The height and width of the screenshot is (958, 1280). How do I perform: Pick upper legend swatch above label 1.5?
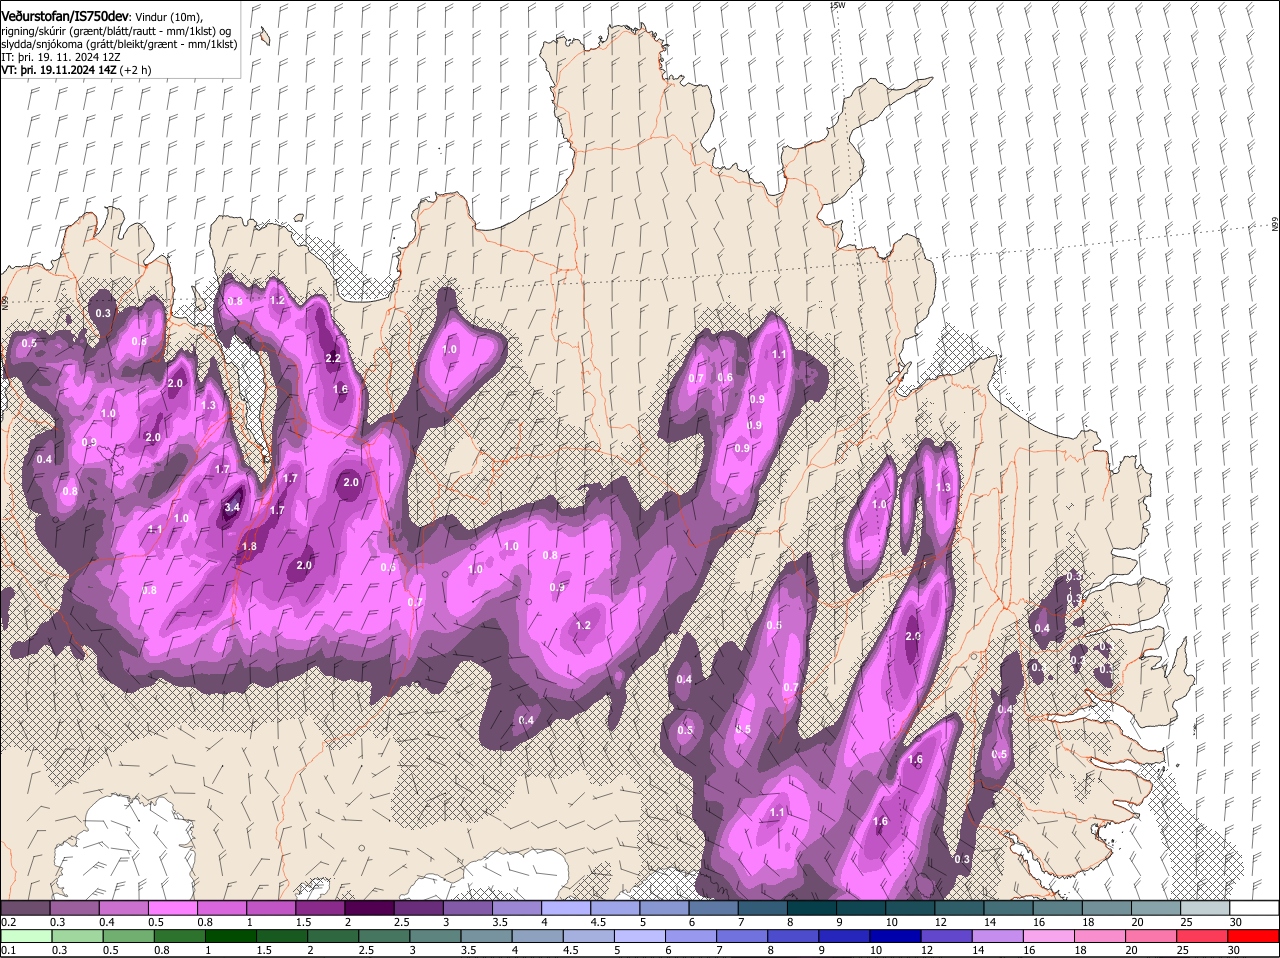(320, 908)
